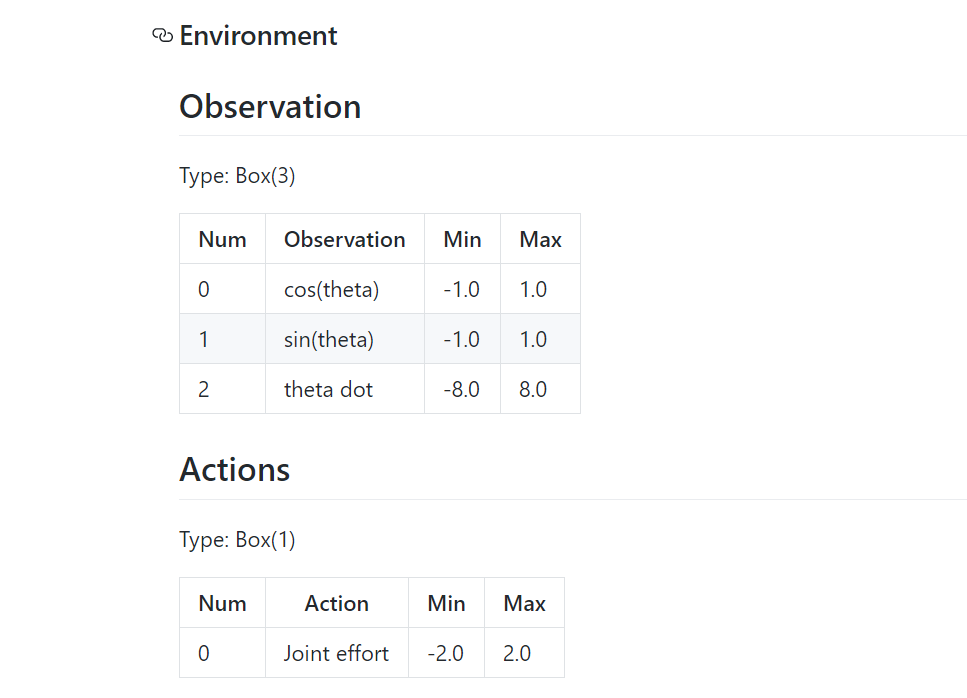Click the 8.0 maximum value cell
967x698 pixels.
tap(540, 389)
